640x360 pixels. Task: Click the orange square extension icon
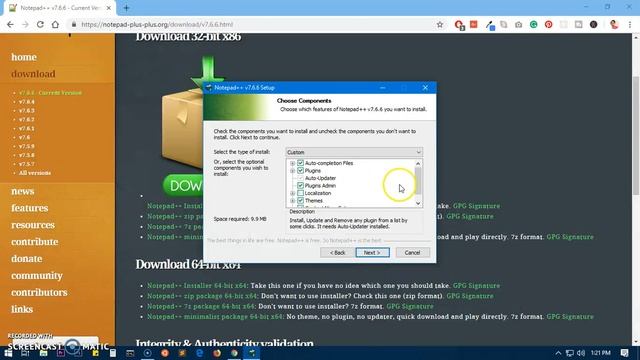[x=473, y=24]
